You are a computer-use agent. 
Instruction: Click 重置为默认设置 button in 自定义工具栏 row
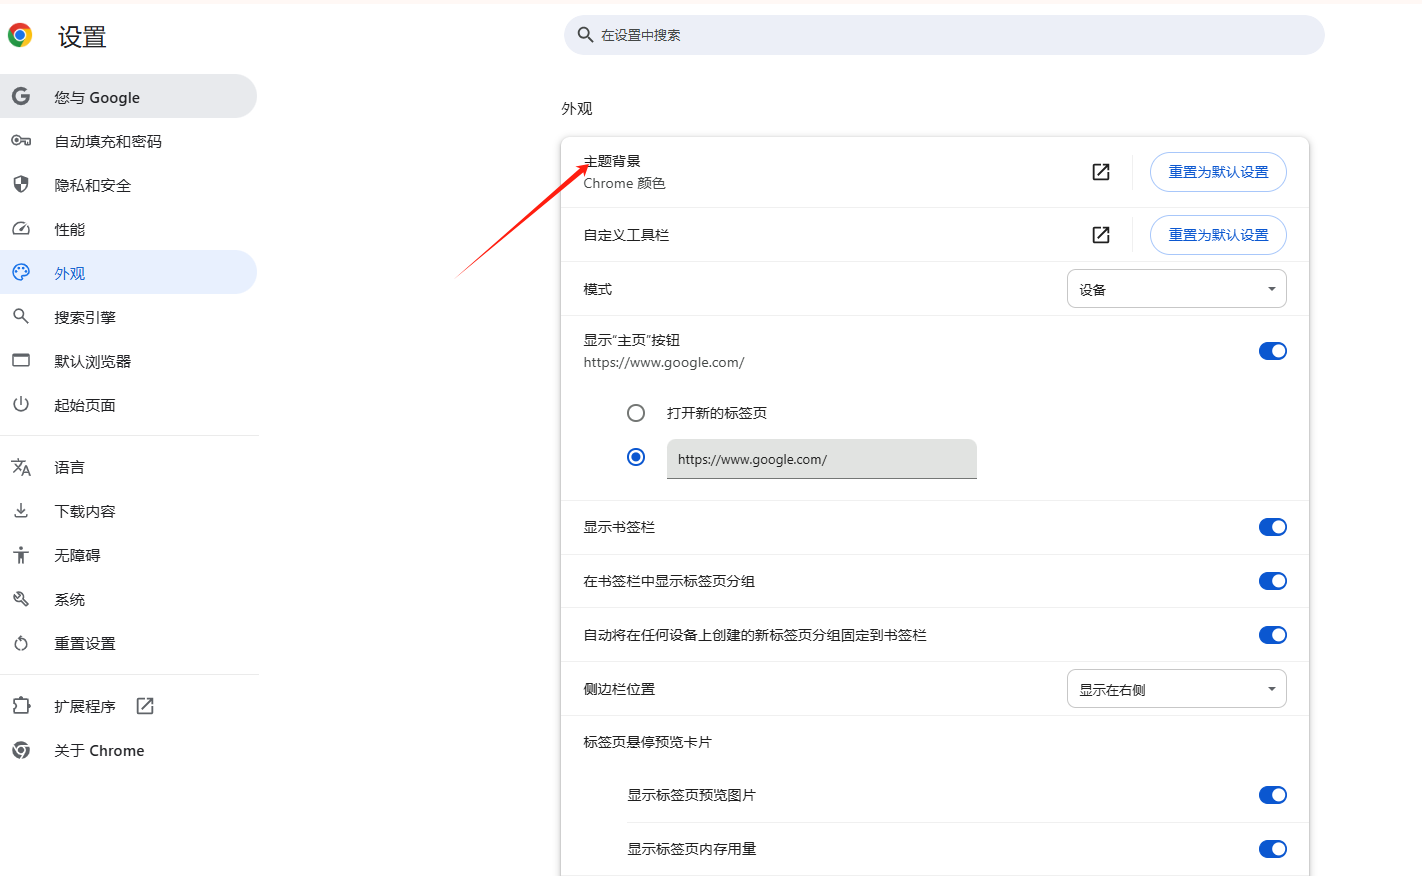(1218, 235)
